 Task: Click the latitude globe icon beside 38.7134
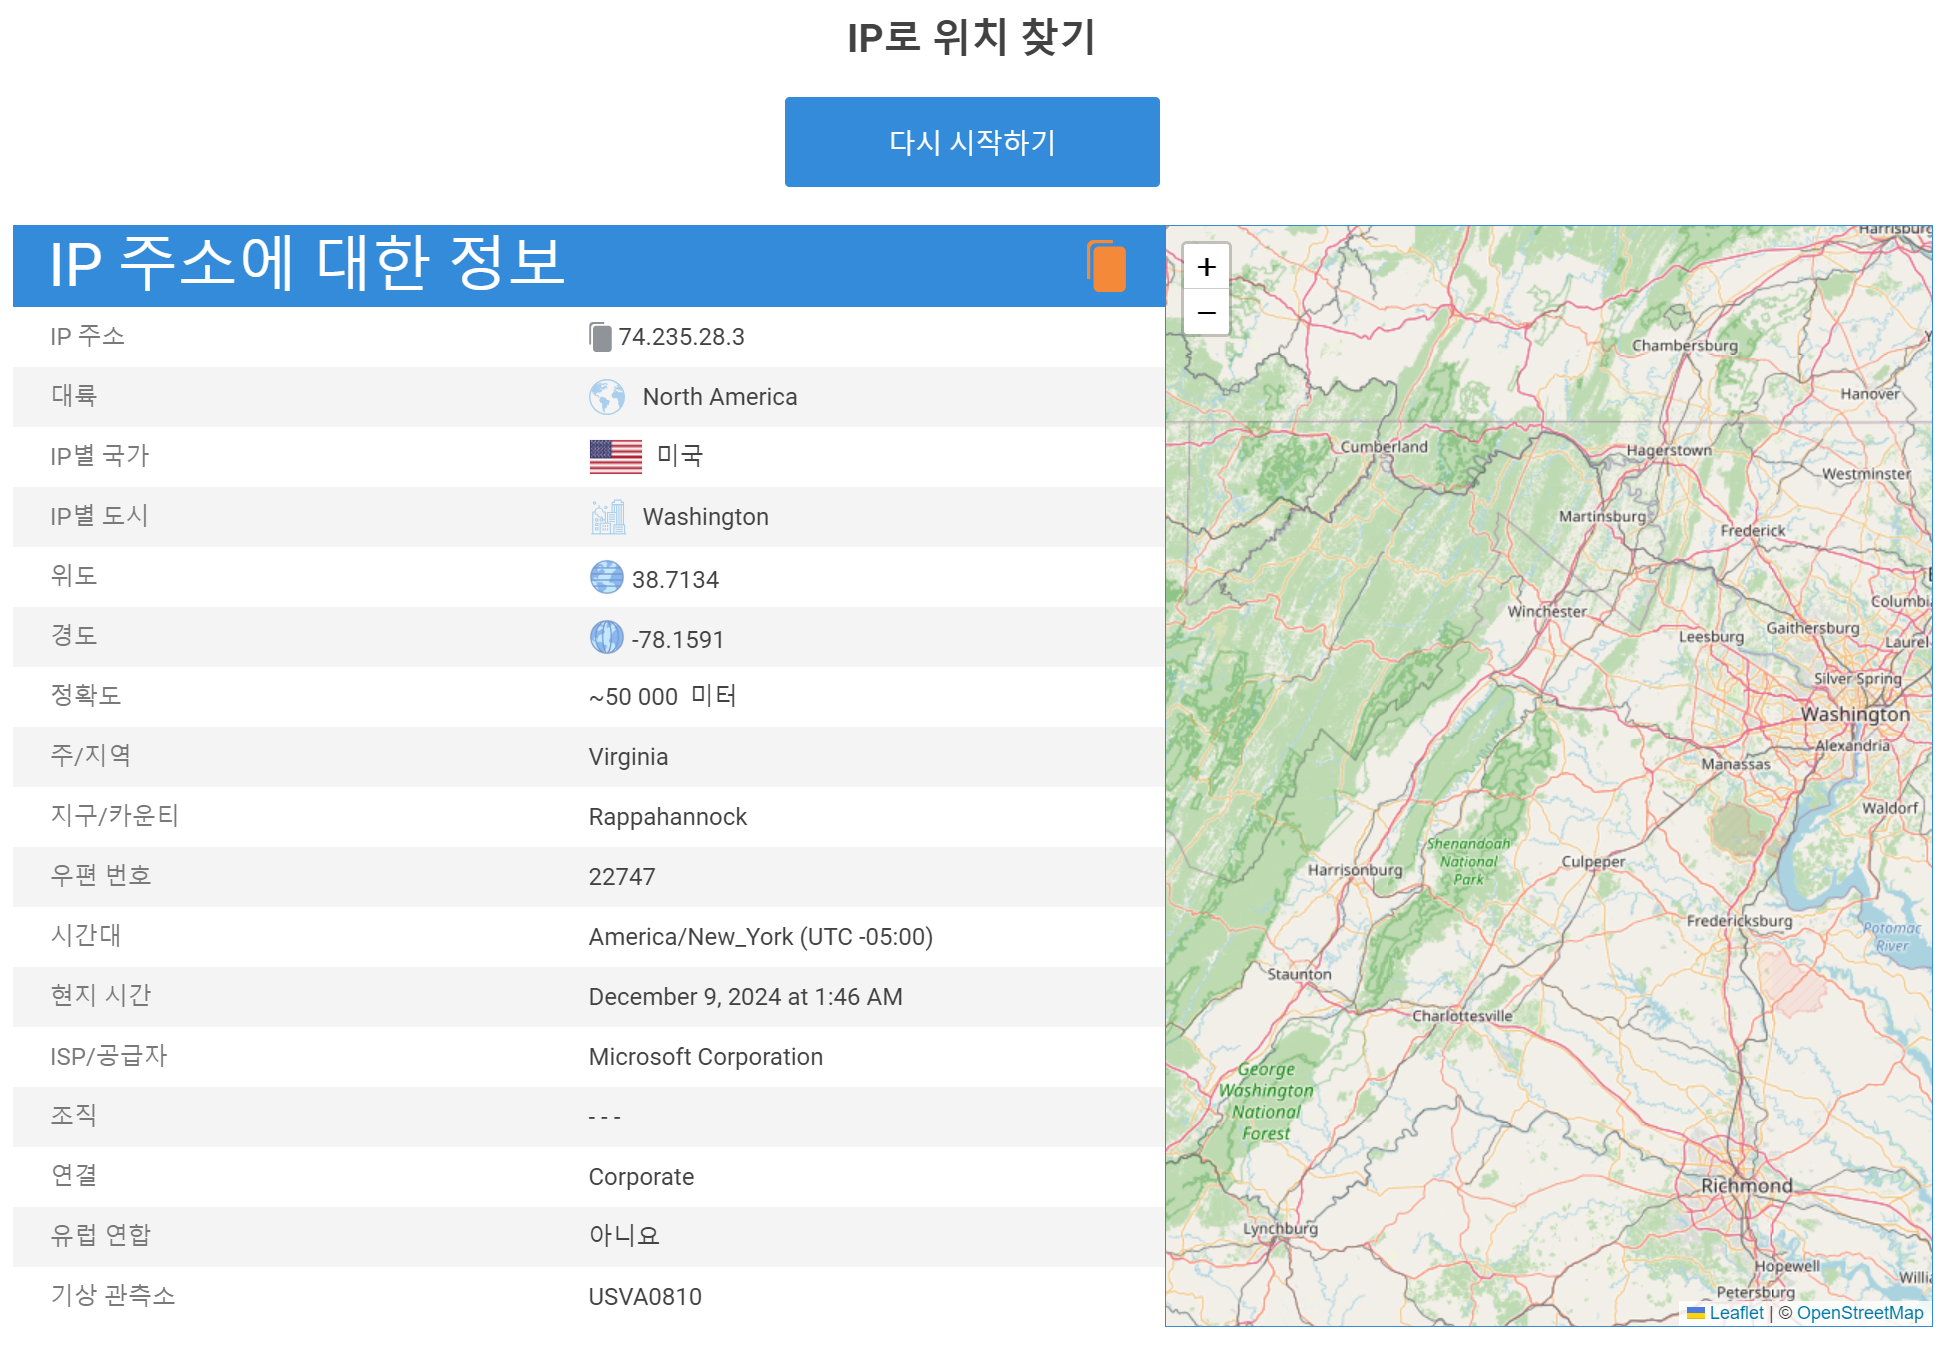(x=606, y=578)
